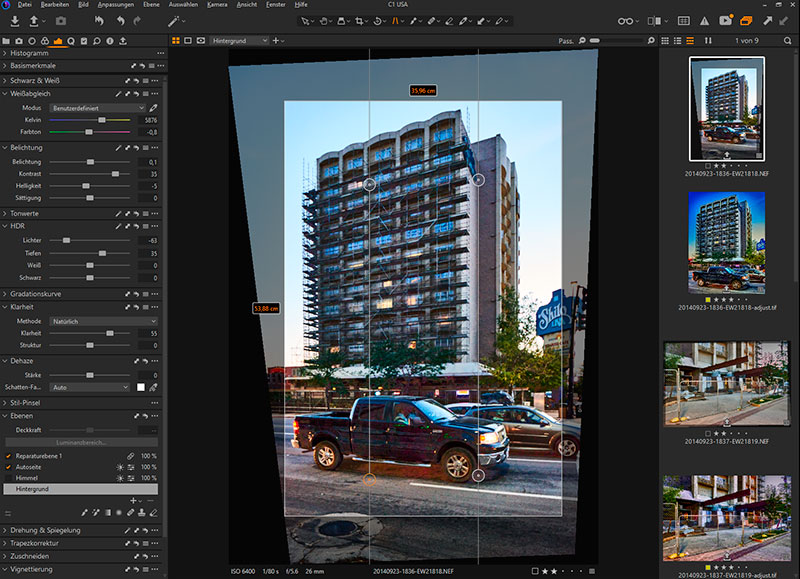This screenshot has height=579, width=800.
Task: Expand the Basismerkmale panel
Action: (5, 66)
